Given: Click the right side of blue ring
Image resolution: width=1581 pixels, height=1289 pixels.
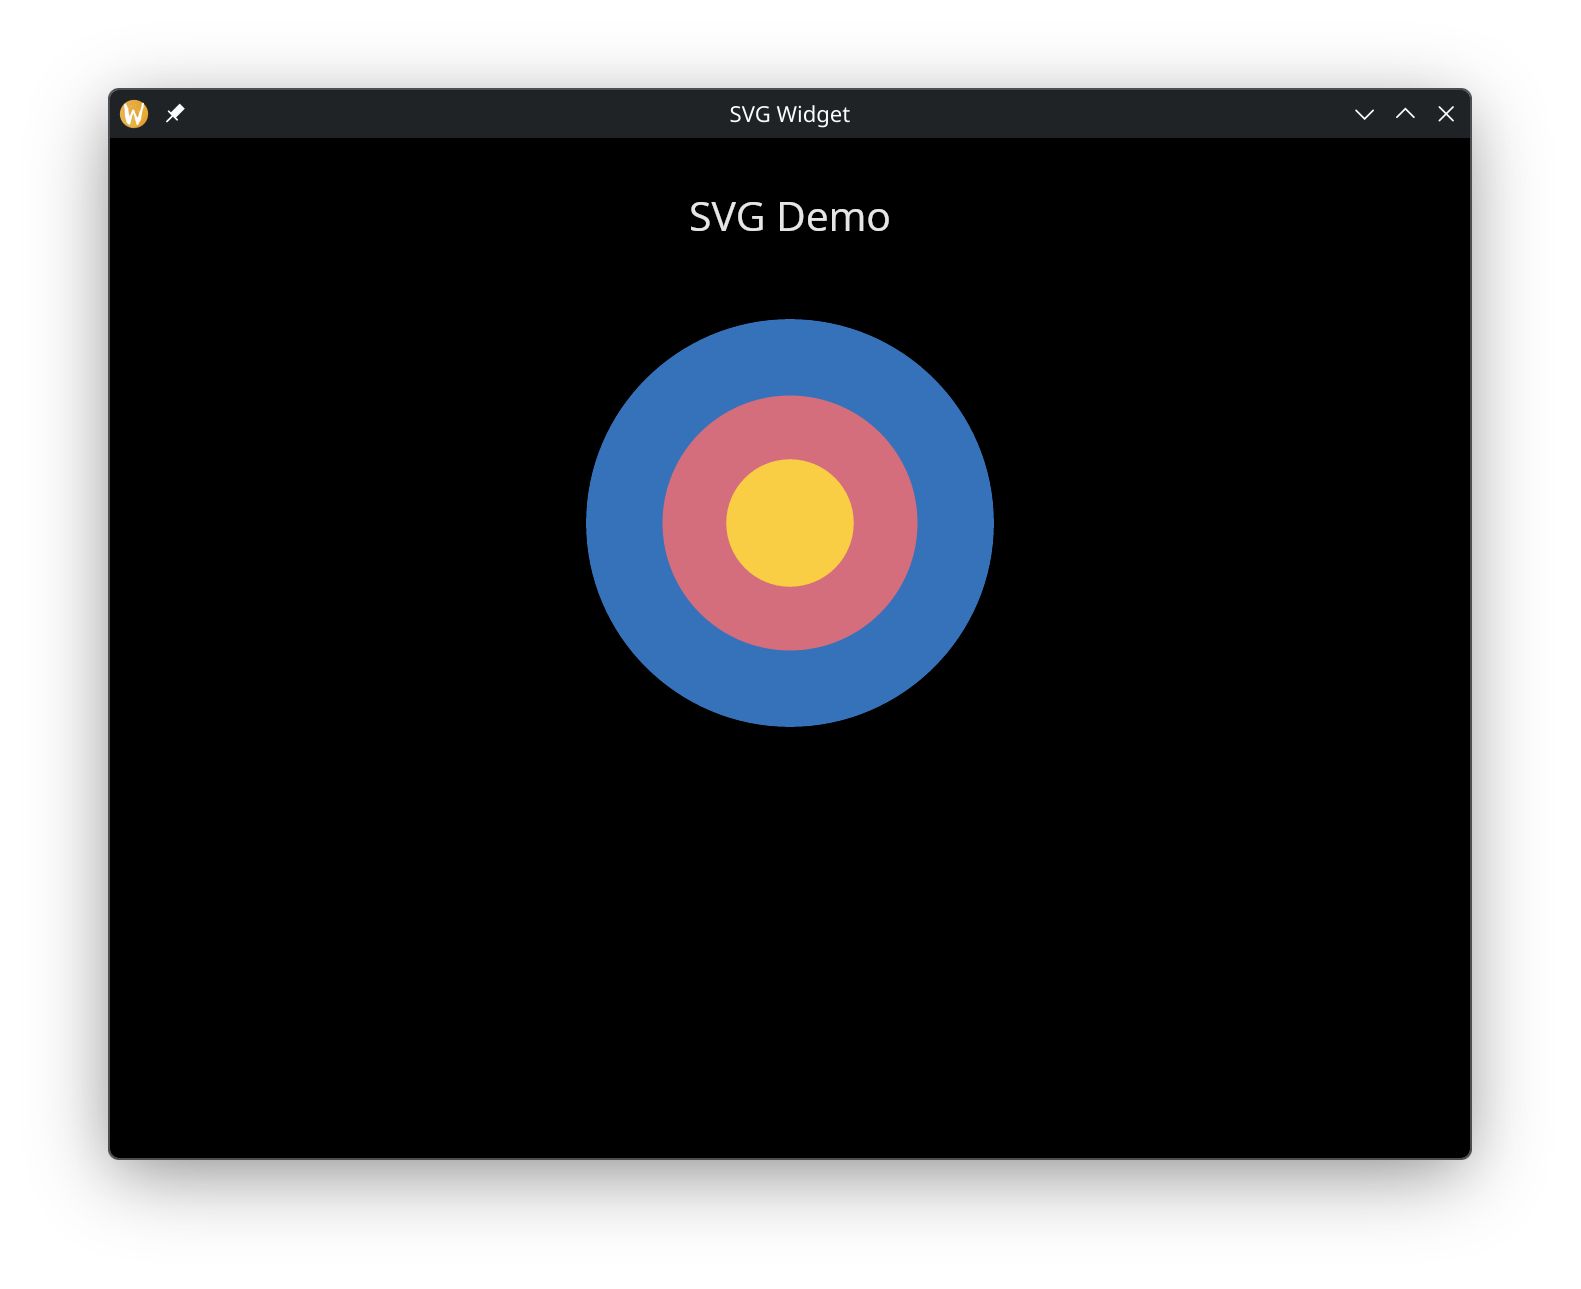Looking at the screenshot, I should point(956,523).
